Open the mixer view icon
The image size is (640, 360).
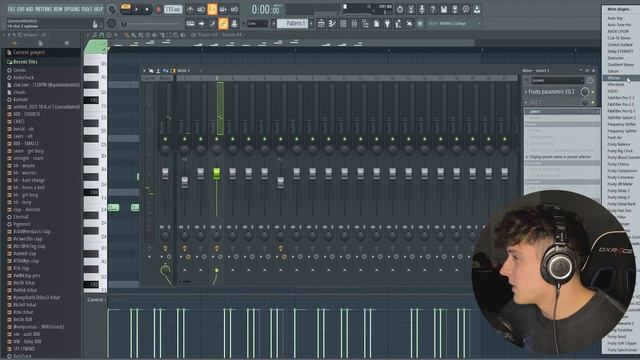click(x=354, y=24)
